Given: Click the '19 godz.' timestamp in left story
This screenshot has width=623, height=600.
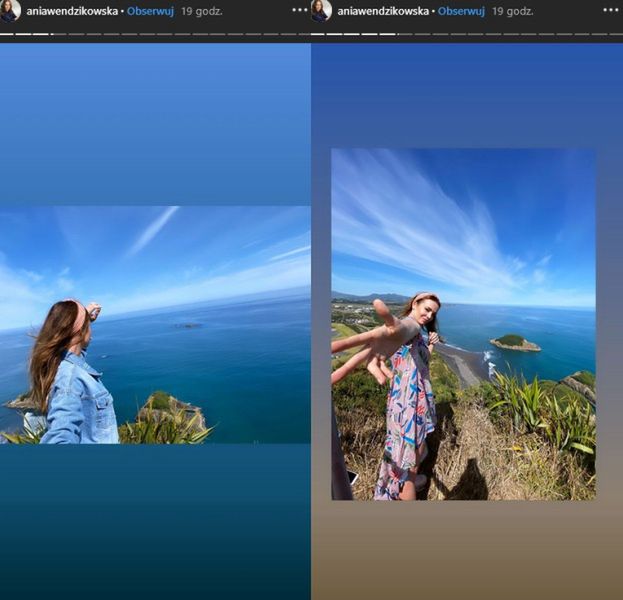Looking at the screenshot, I should coord(202,12).
